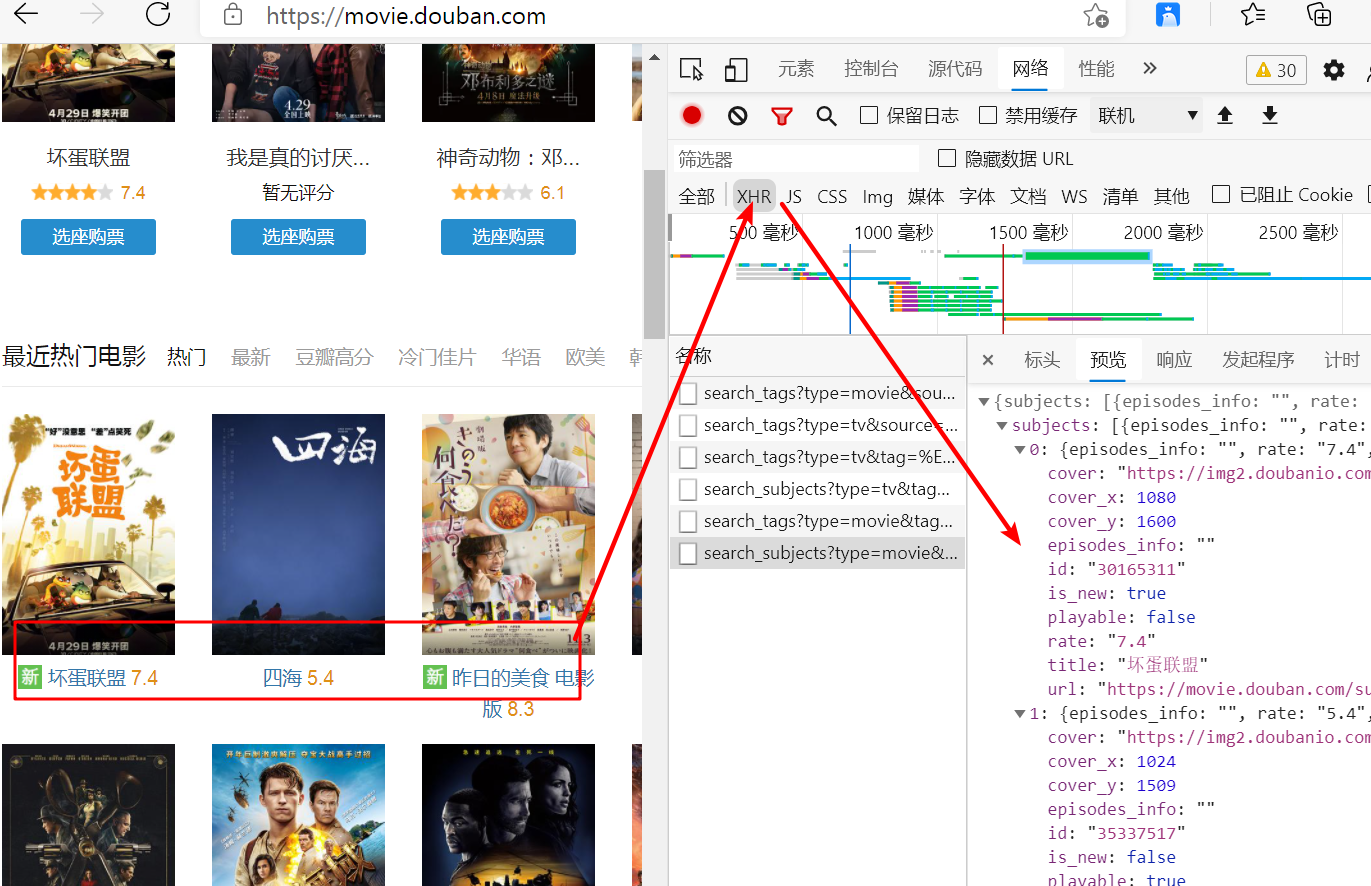Switch to the 元素 DevTools tab
Viewport: 1371px width, 886px height.
coord(796,69)
